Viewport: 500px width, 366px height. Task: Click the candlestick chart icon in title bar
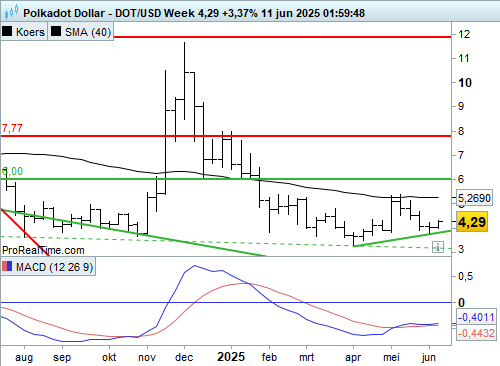(11, 13)
